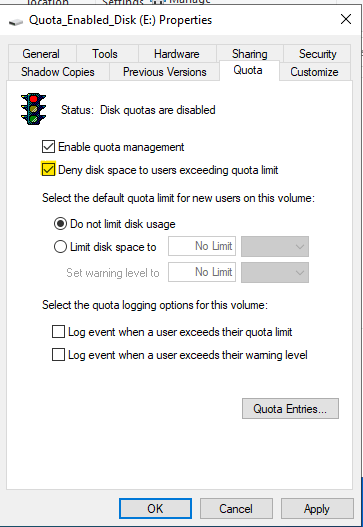Enable logging when user exceeds quota limit
The height and width of the screenshot is (527, 363).
(x=58, y=332)
